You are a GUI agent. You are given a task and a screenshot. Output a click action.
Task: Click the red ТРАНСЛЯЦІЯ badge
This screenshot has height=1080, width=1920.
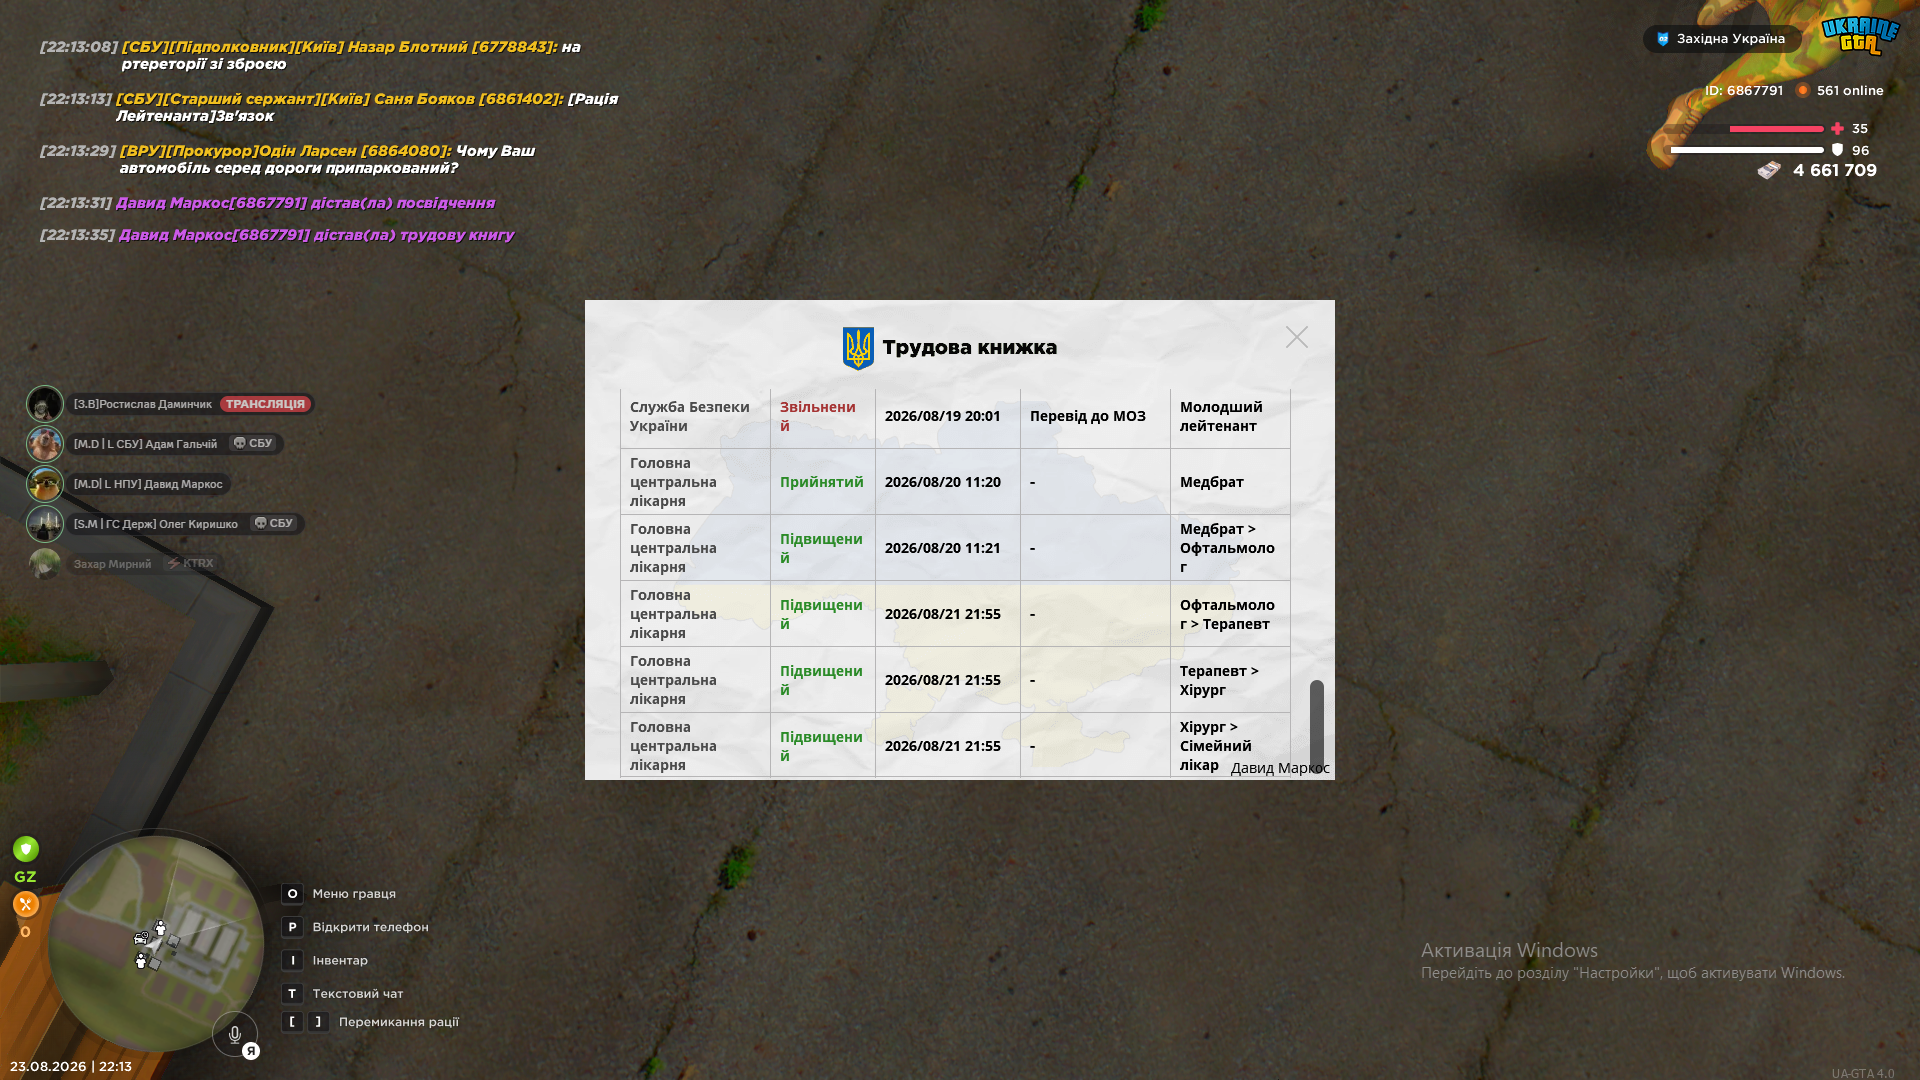265,404
